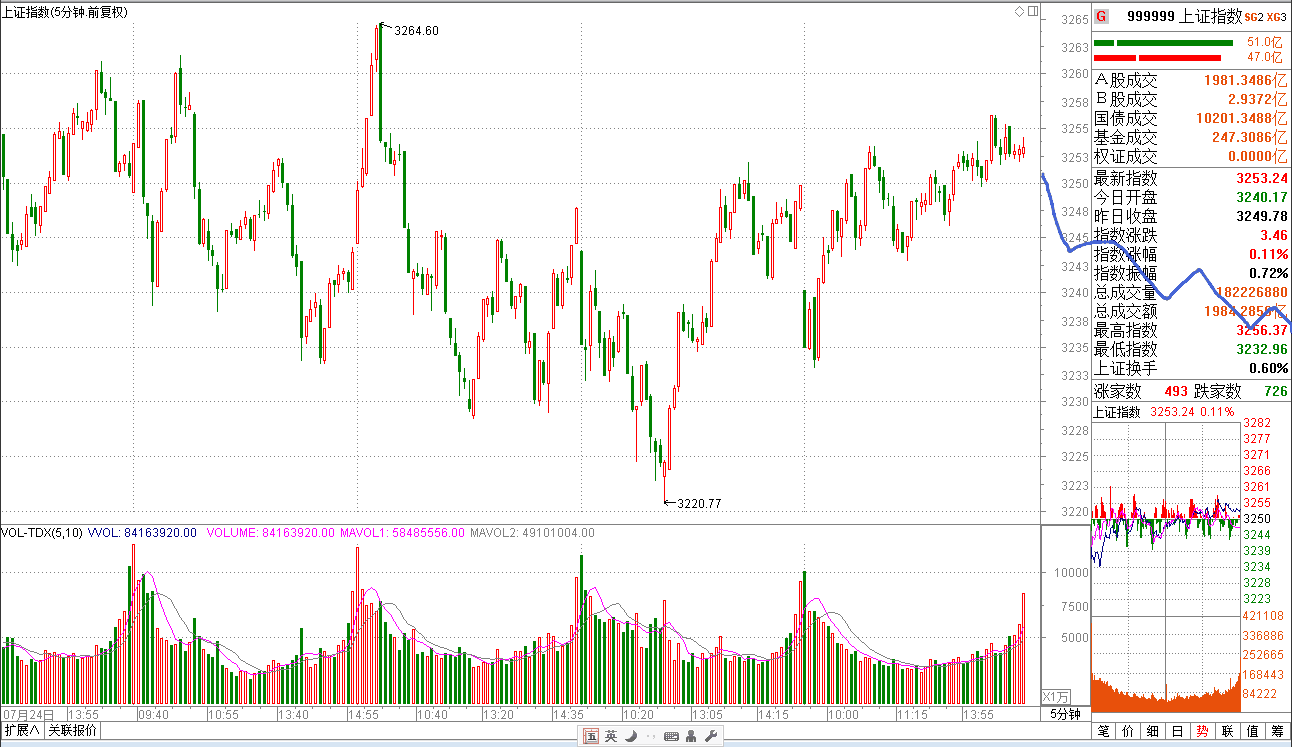
Task: Click the red G icon beside 999999
Action: click(x=1101, y=16)
